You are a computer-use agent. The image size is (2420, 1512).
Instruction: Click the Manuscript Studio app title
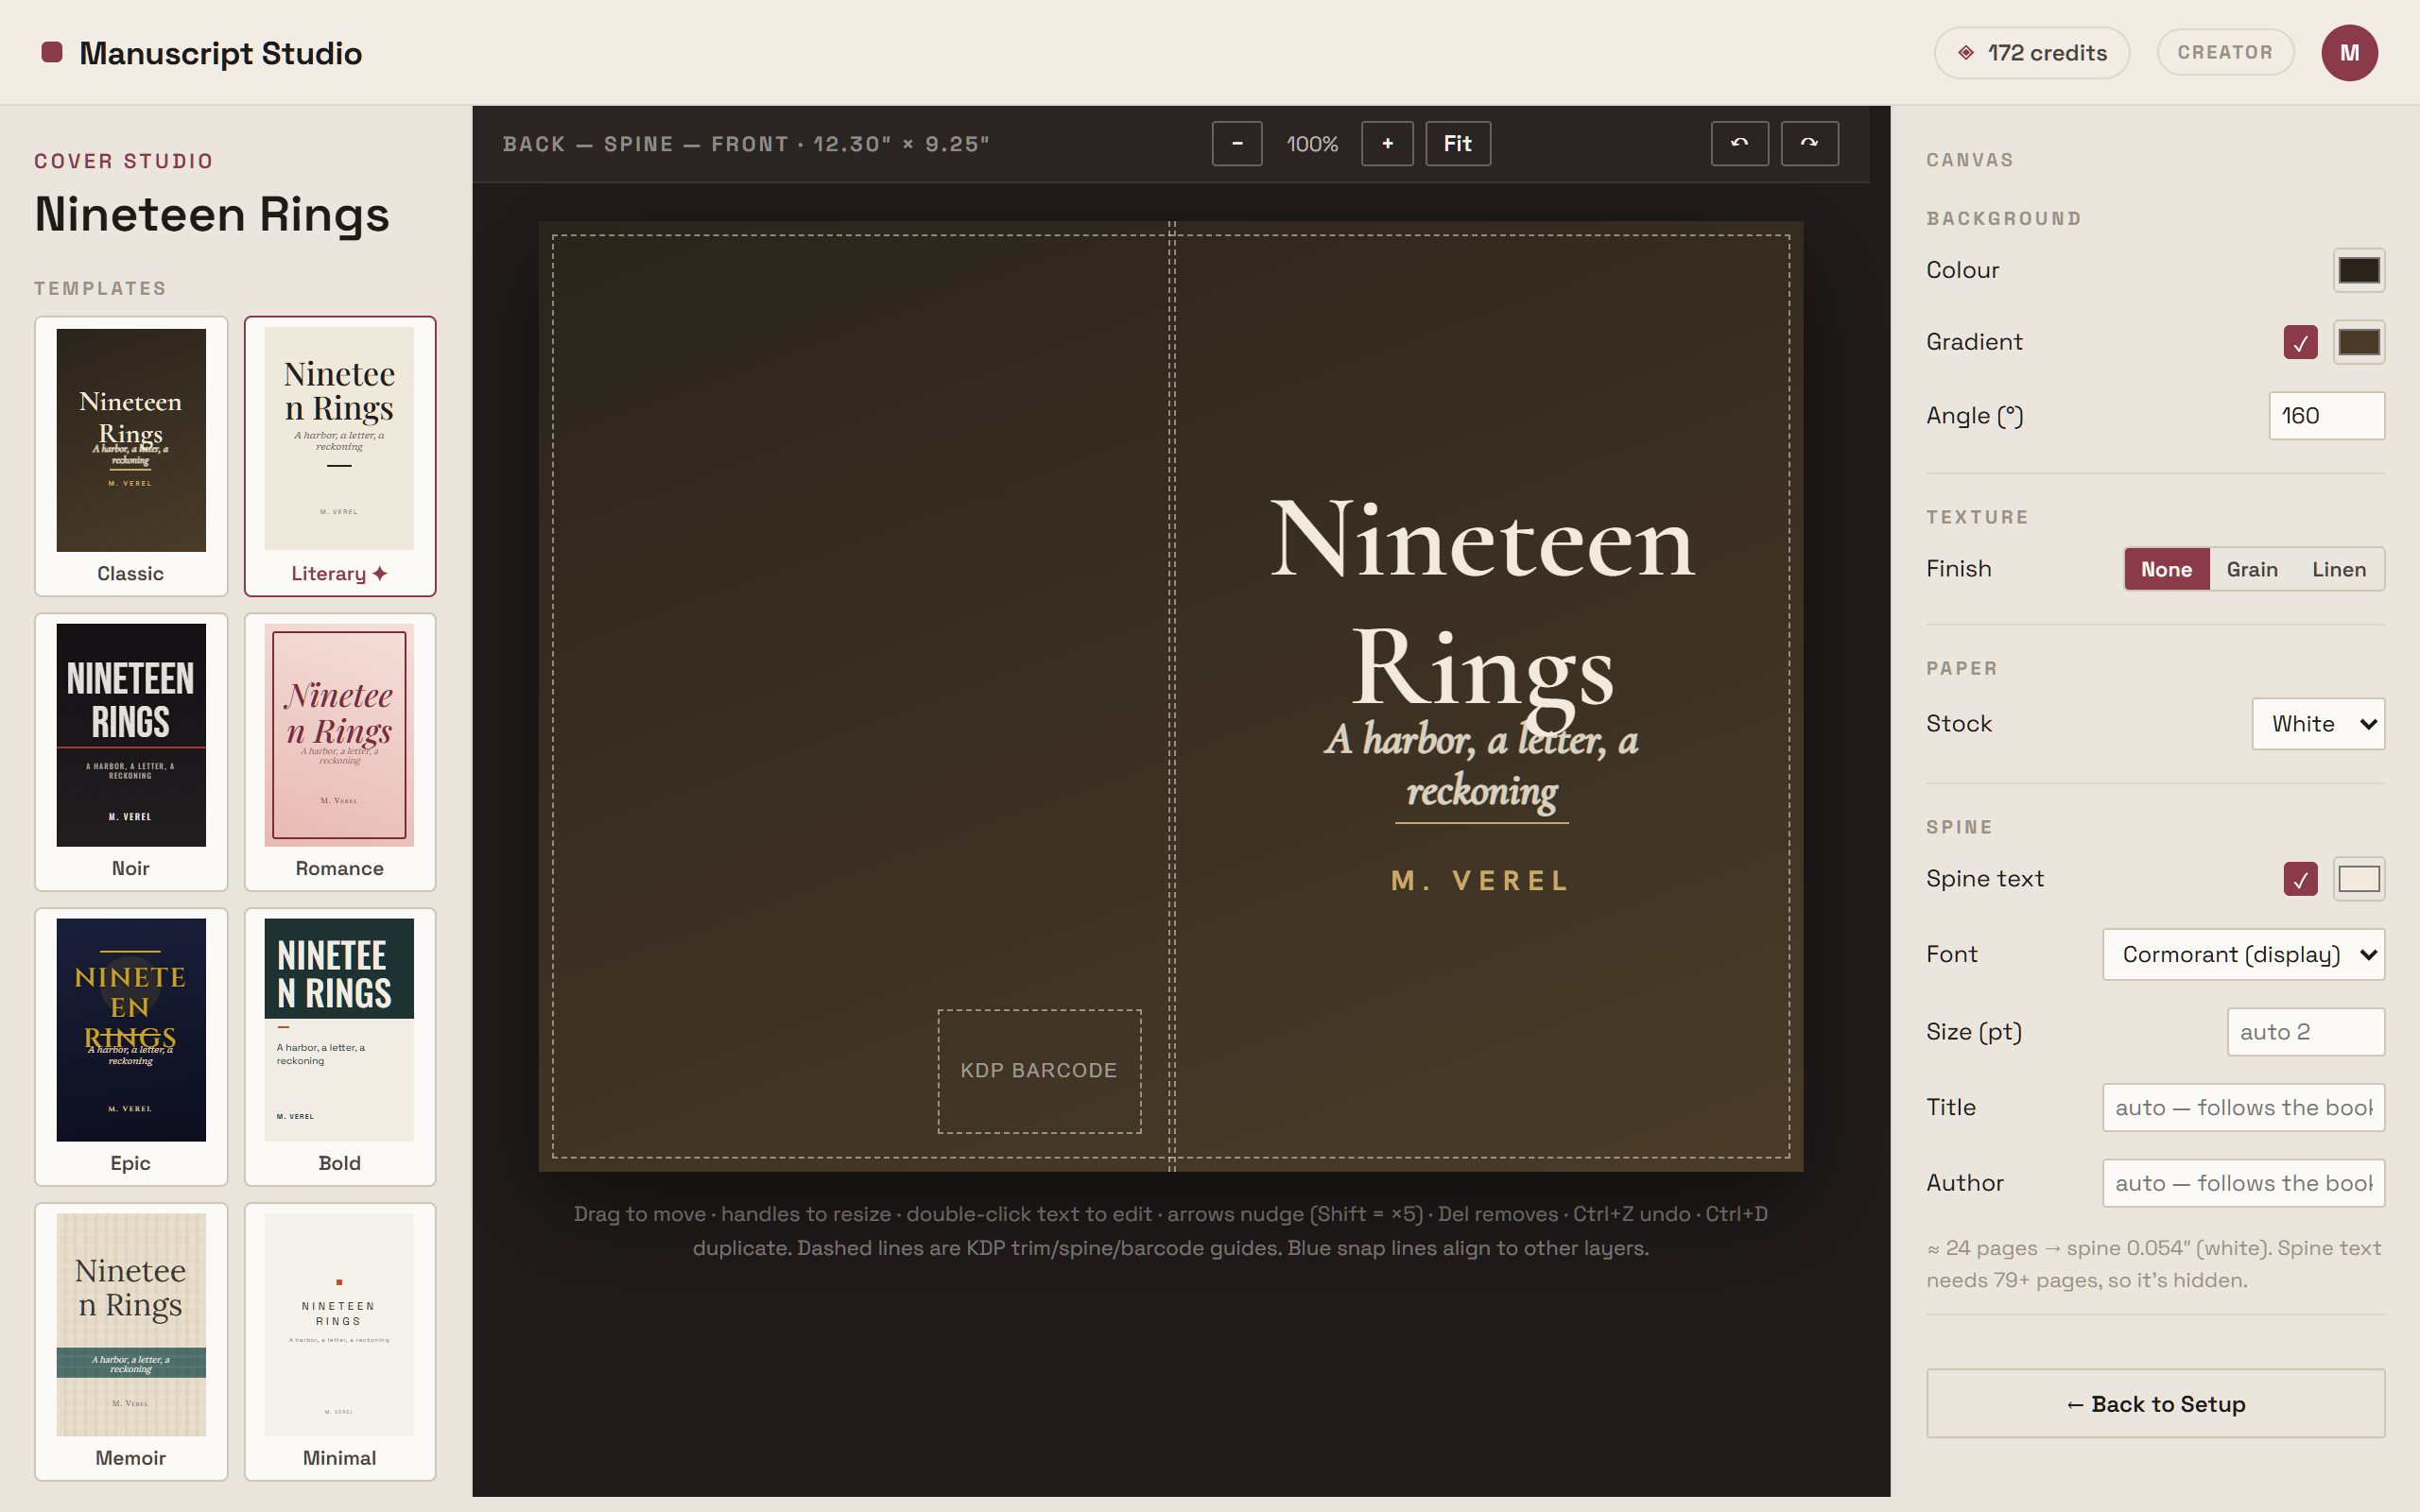point(221,53)
